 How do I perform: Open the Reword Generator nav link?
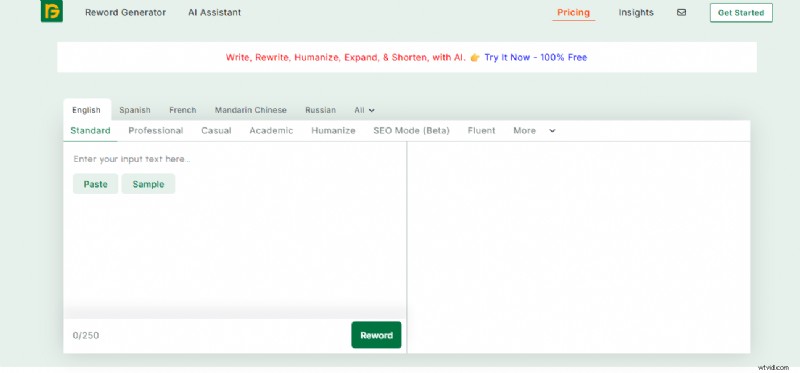point(126,13)
